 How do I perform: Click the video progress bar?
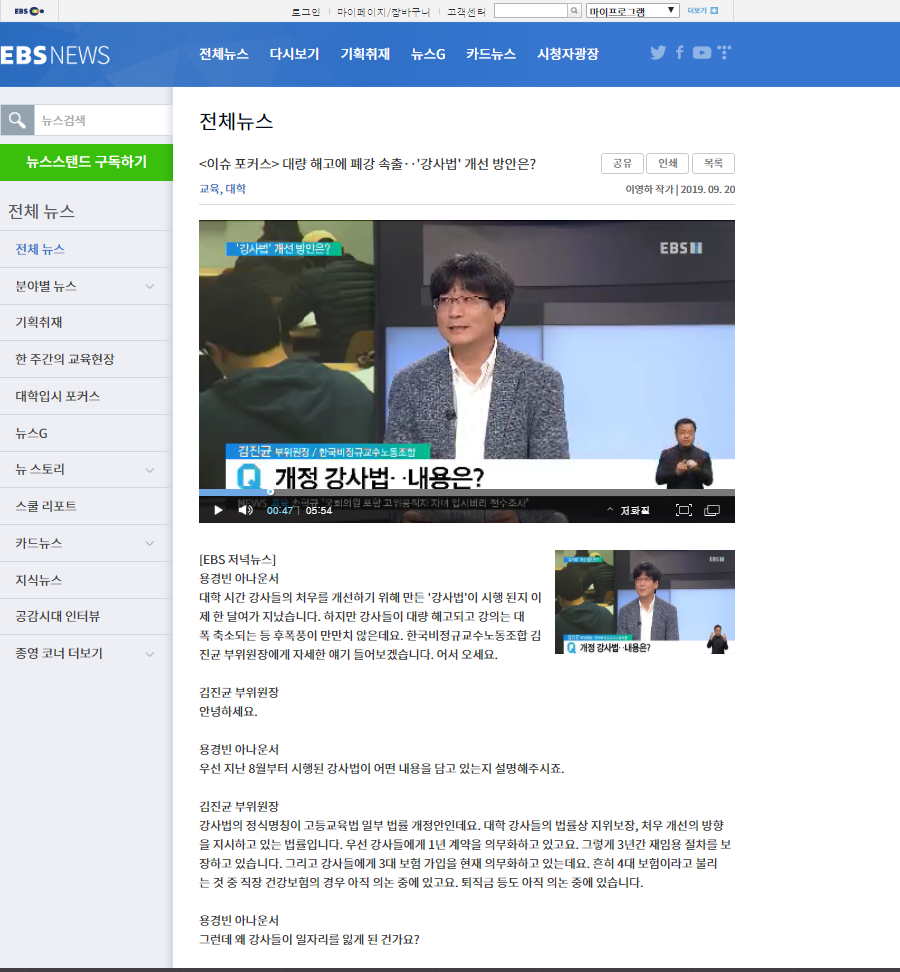pos(466,492)
